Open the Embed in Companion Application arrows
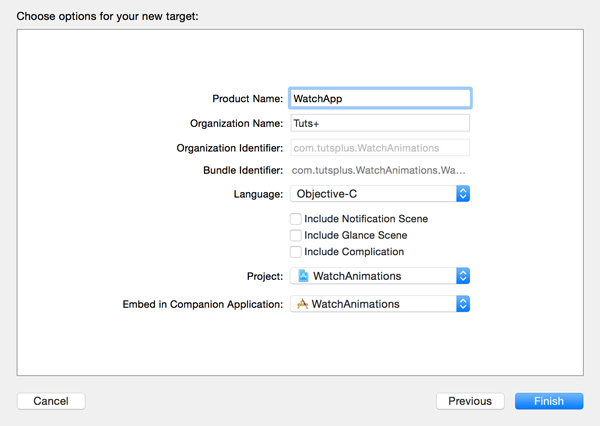Screen dimensions: 600x426 [462, 304]
